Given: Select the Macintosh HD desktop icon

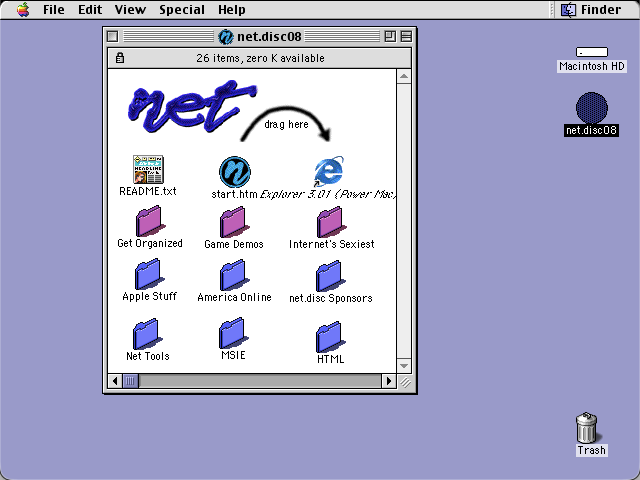Looking at the screenshot, I should (x=591, y=52).
